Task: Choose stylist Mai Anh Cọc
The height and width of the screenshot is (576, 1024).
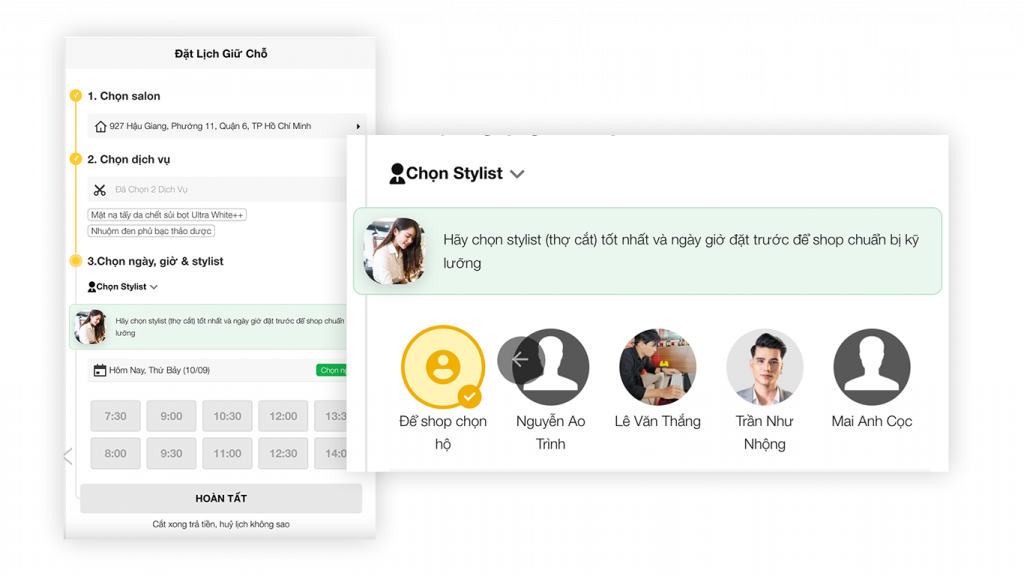Action: 872,367
